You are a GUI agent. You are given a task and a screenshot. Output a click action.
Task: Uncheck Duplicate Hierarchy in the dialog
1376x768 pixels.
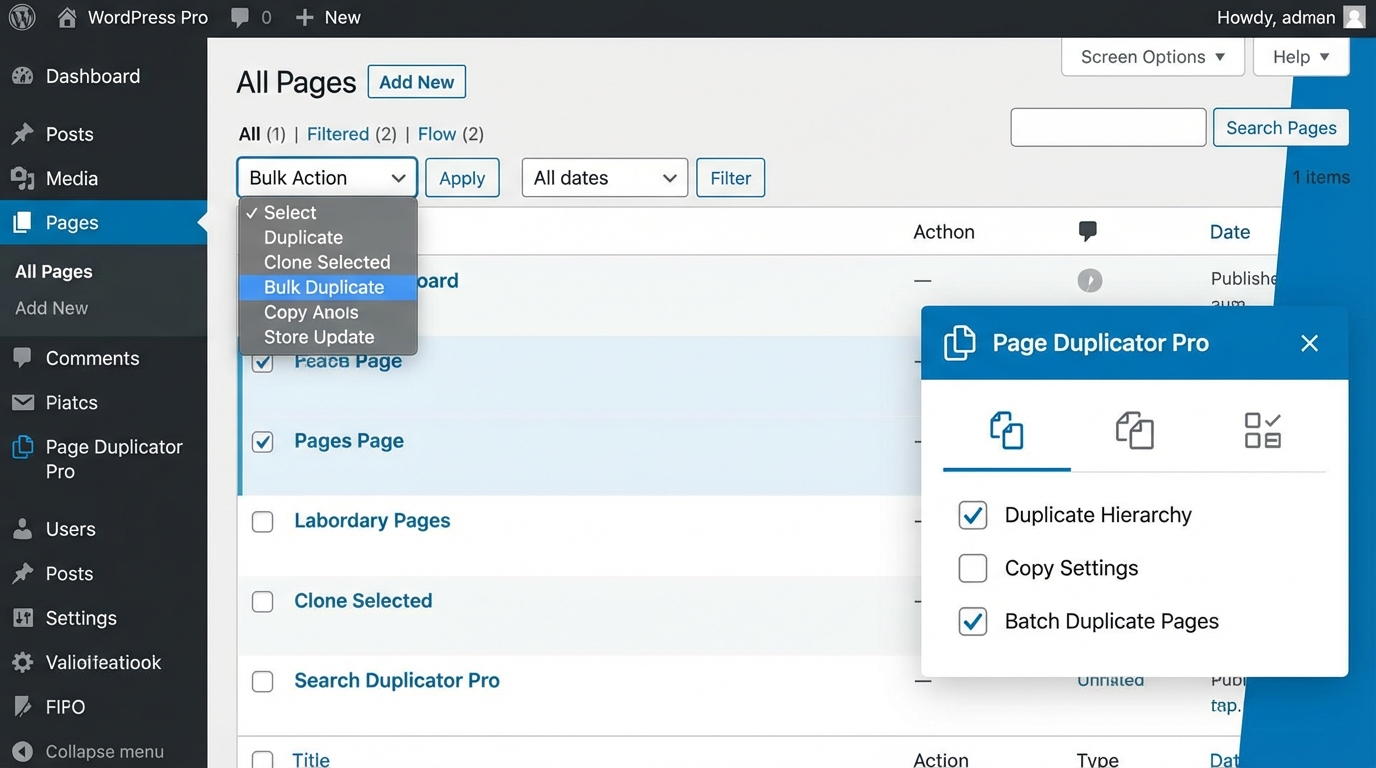coord(972,515)
